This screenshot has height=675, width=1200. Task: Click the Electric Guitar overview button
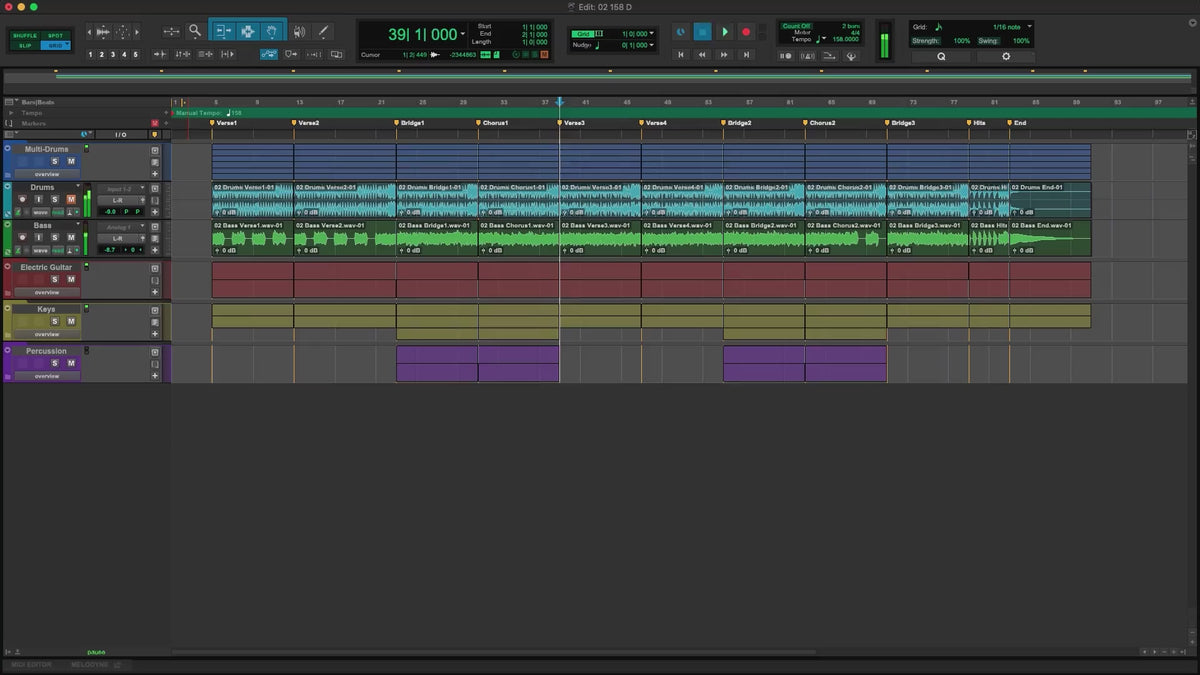click(x=47, y=293)
